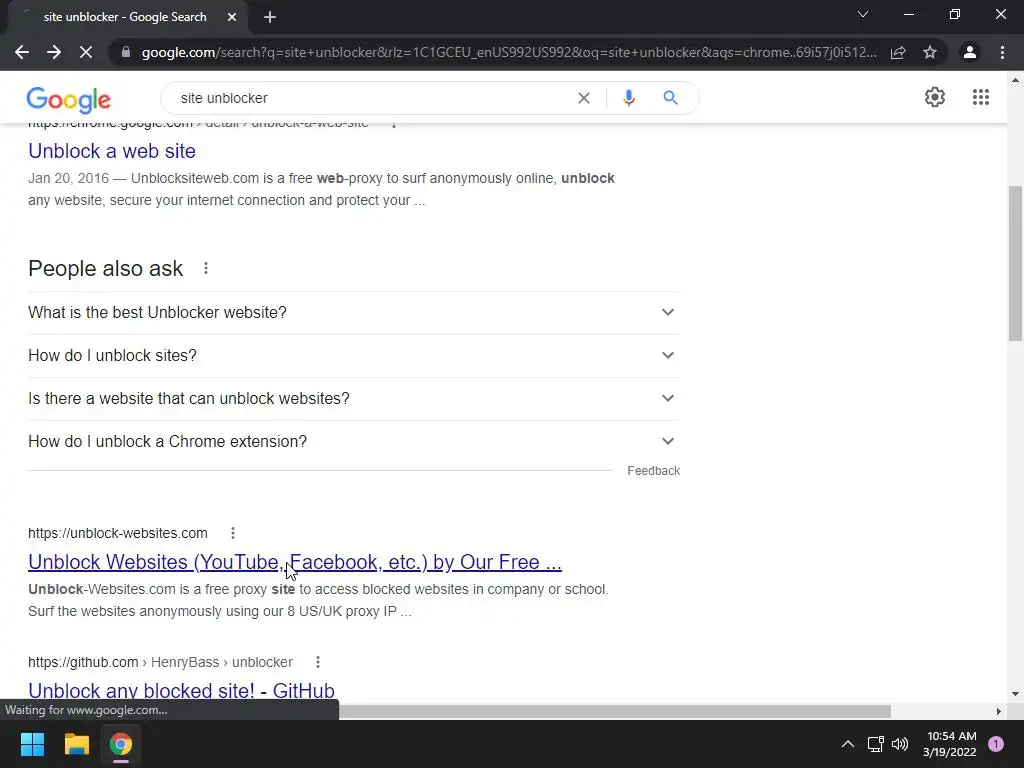Click the Feedback link
Viewport: 1024px width, 768px height.
[654, 471]
